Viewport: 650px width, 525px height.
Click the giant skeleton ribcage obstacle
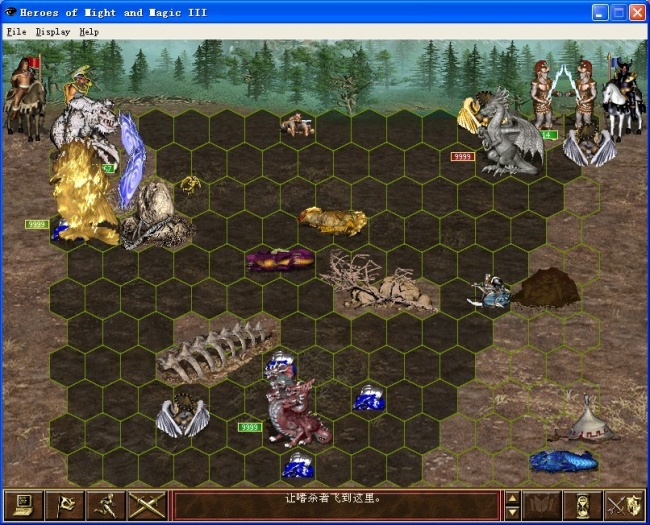[216, 352]
